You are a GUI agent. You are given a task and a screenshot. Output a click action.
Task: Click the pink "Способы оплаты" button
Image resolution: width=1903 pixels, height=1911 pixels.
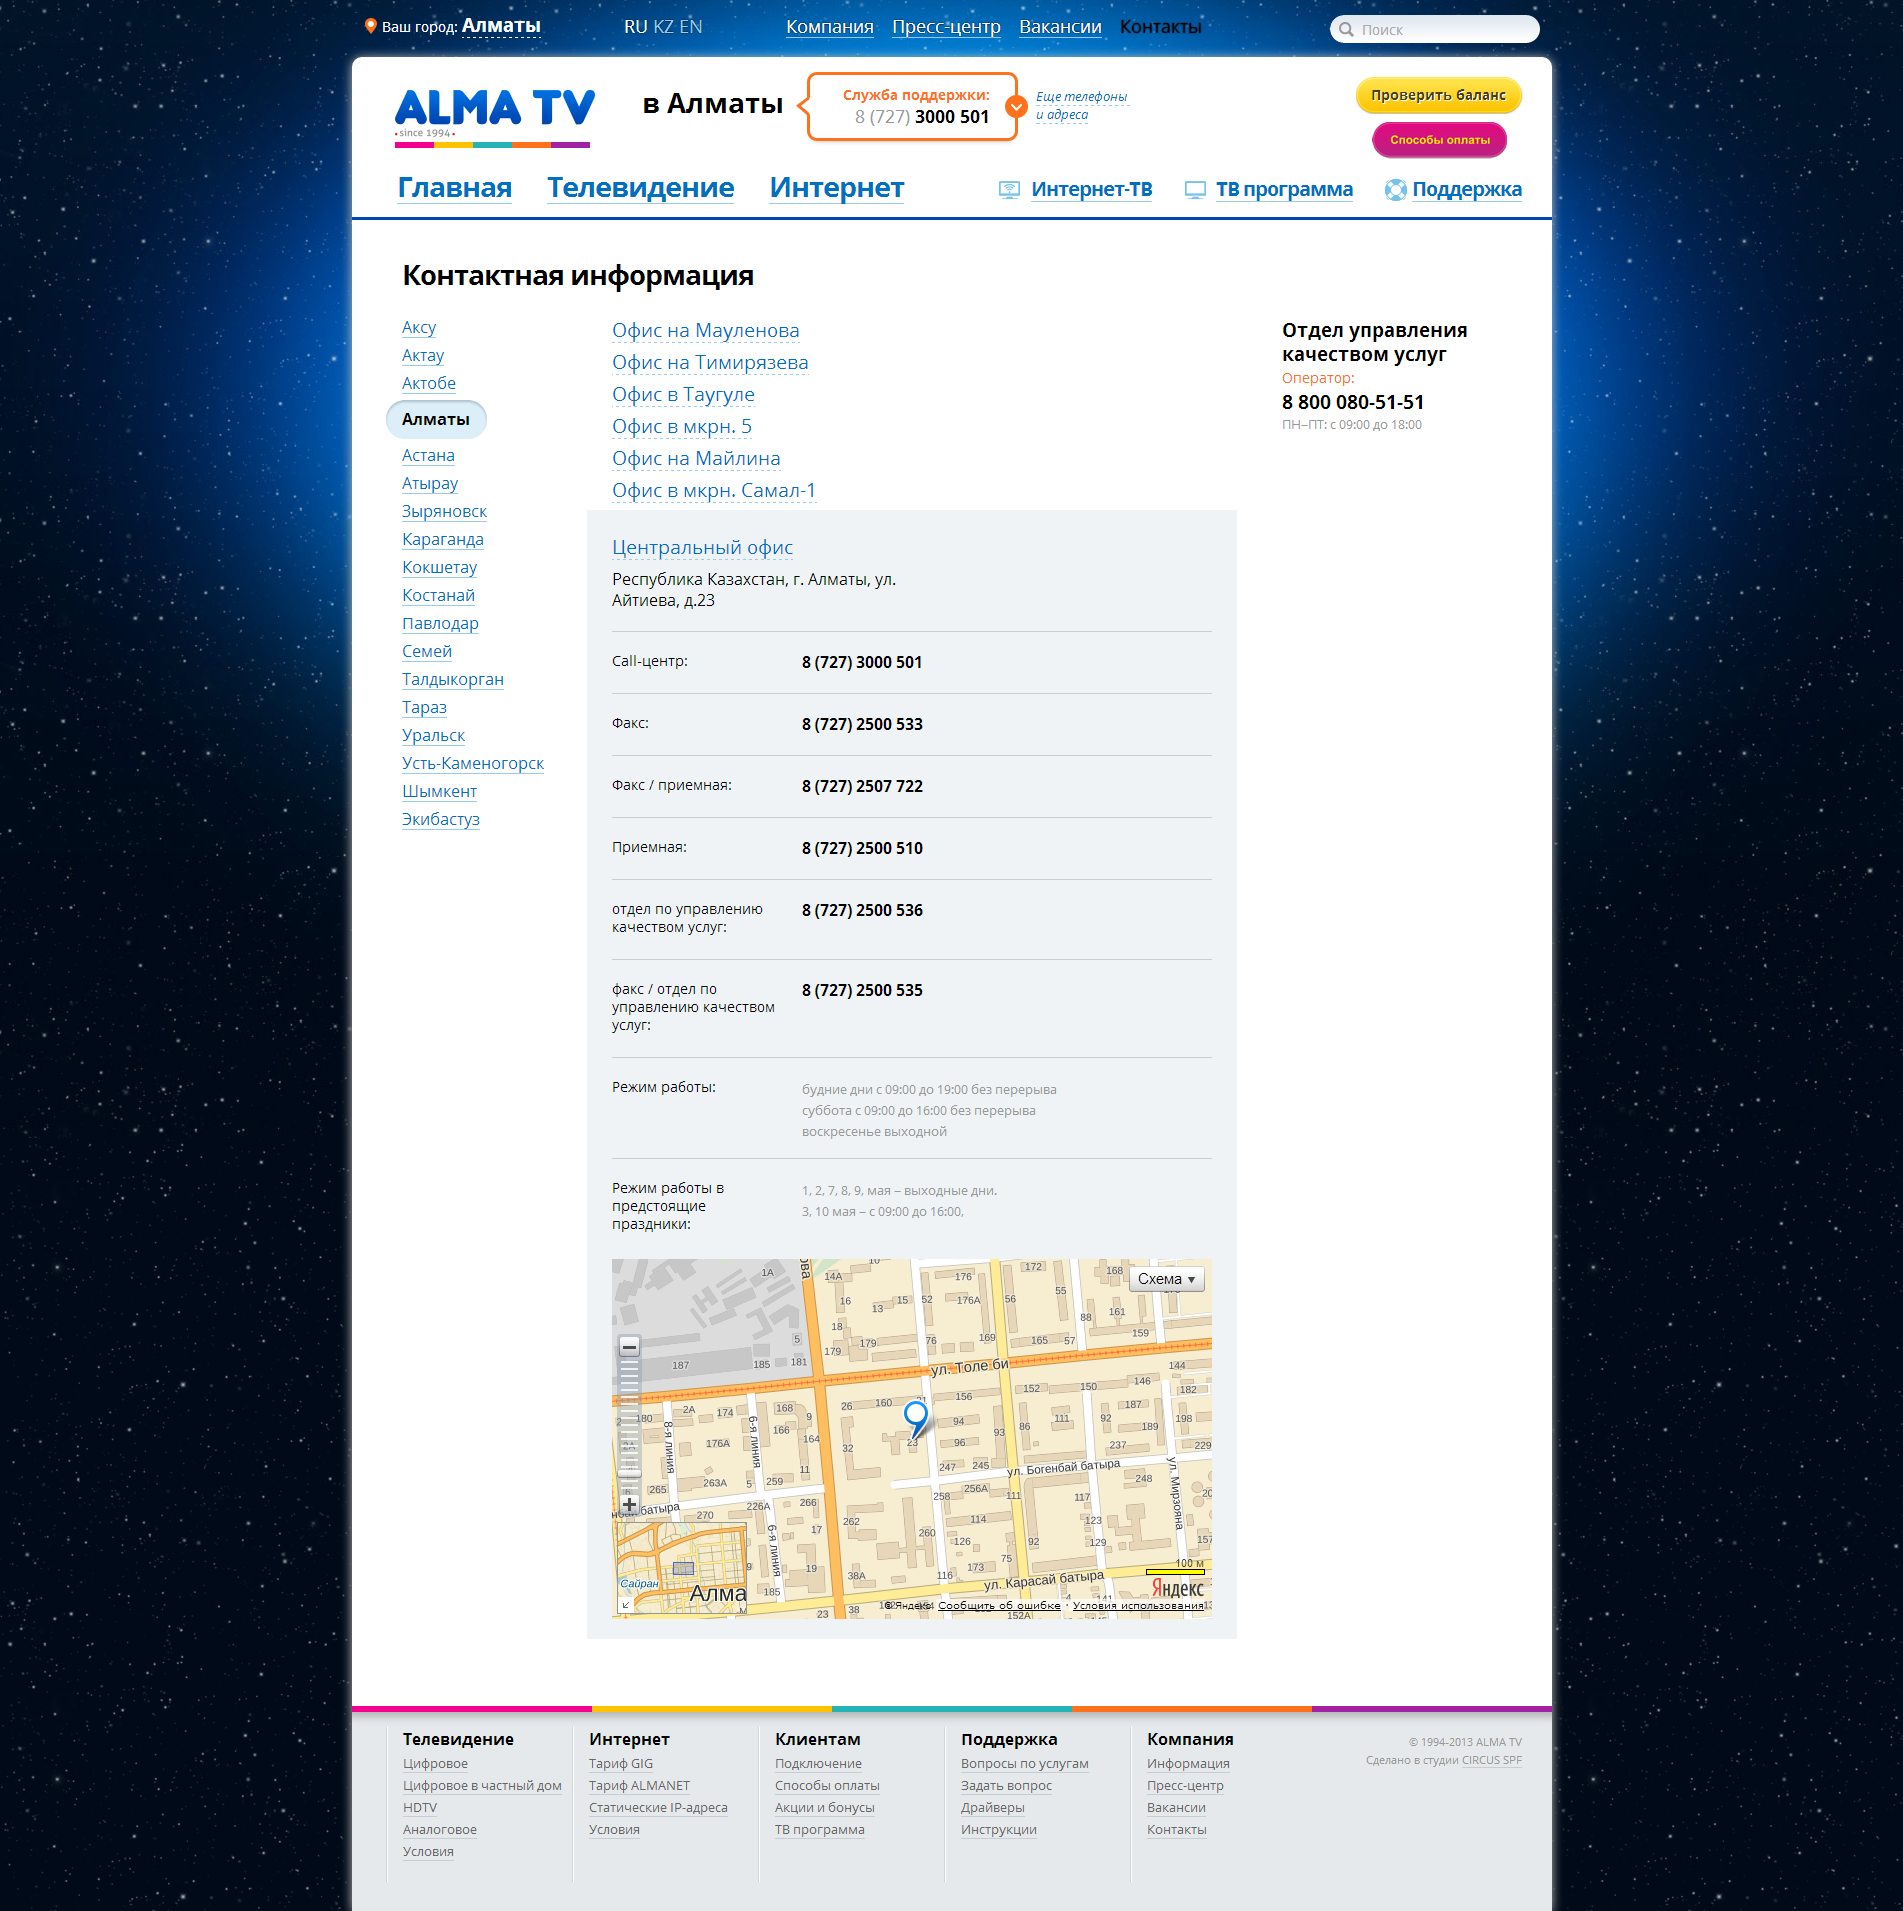click(1440, 140)
